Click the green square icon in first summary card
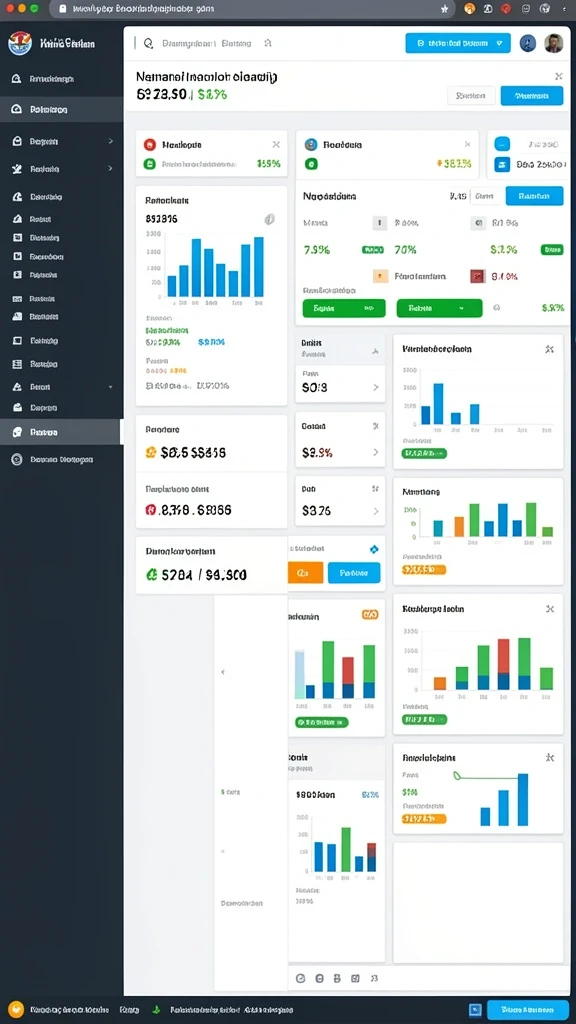Image resolution: width=576 pixels, height=1024 pixels. [x=149, y=164]
